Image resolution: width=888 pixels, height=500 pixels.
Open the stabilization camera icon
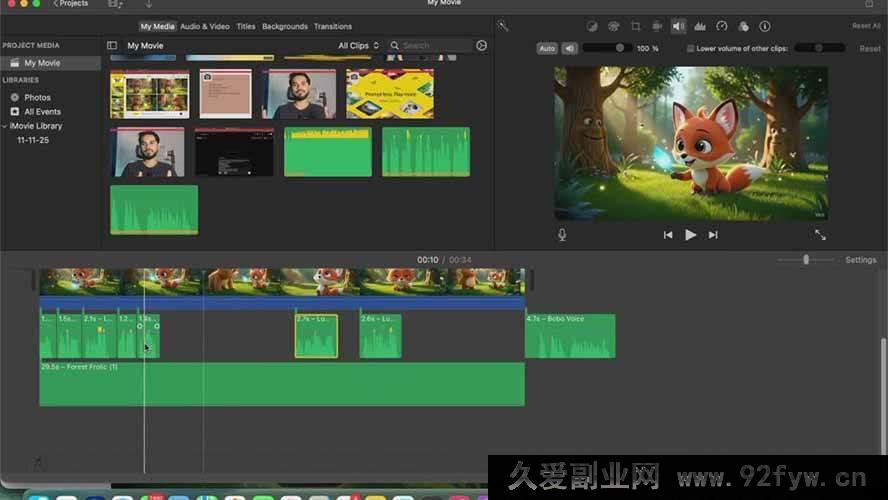coord(657,26)
